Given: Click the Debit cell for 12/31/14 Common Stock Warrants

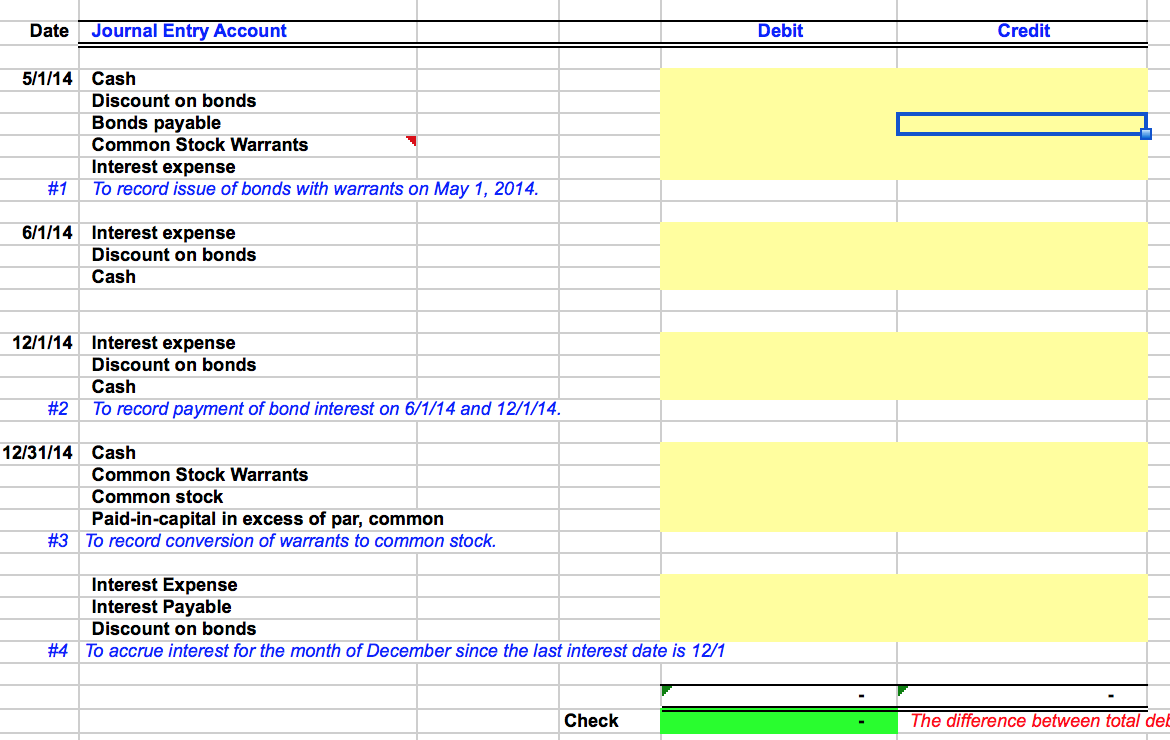Looking at the screenshot, I should click(779, 476).
